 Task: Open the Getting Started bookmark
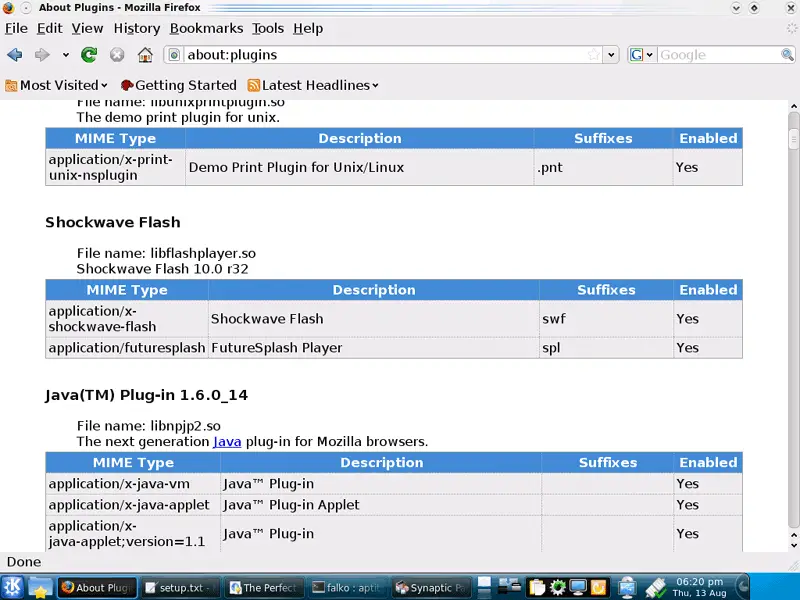[179, 85]
